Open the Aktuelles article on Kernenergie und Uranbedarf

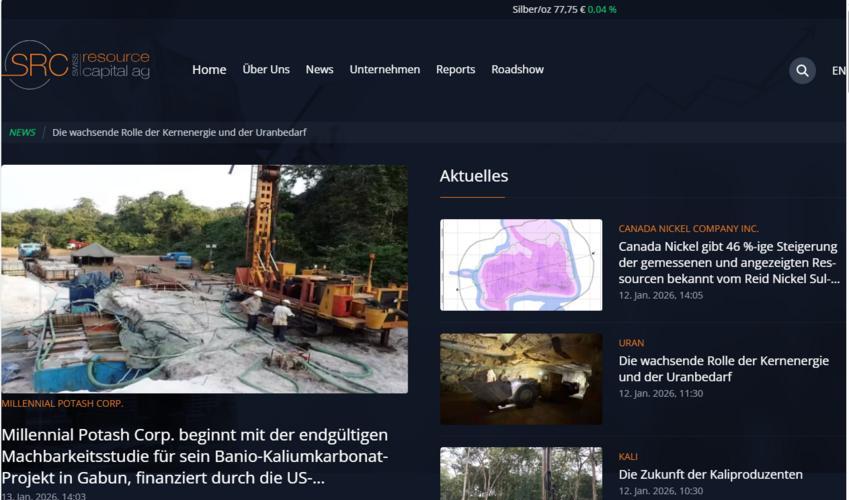[x=723, y=369]
